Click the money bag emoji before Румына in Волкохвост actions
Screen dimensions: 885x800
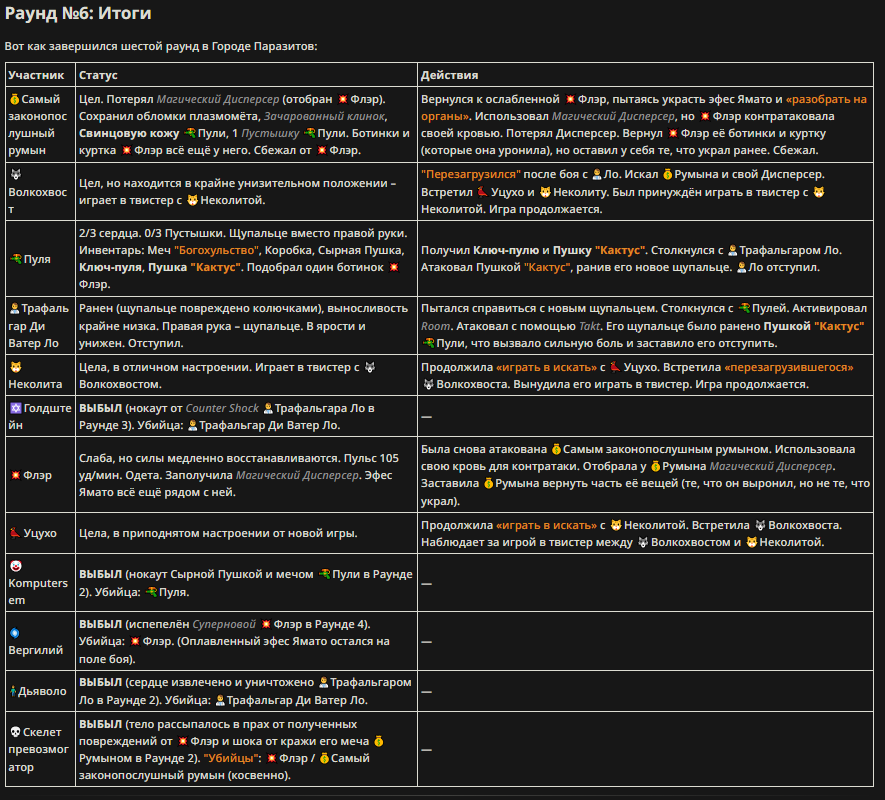(667, 174)
